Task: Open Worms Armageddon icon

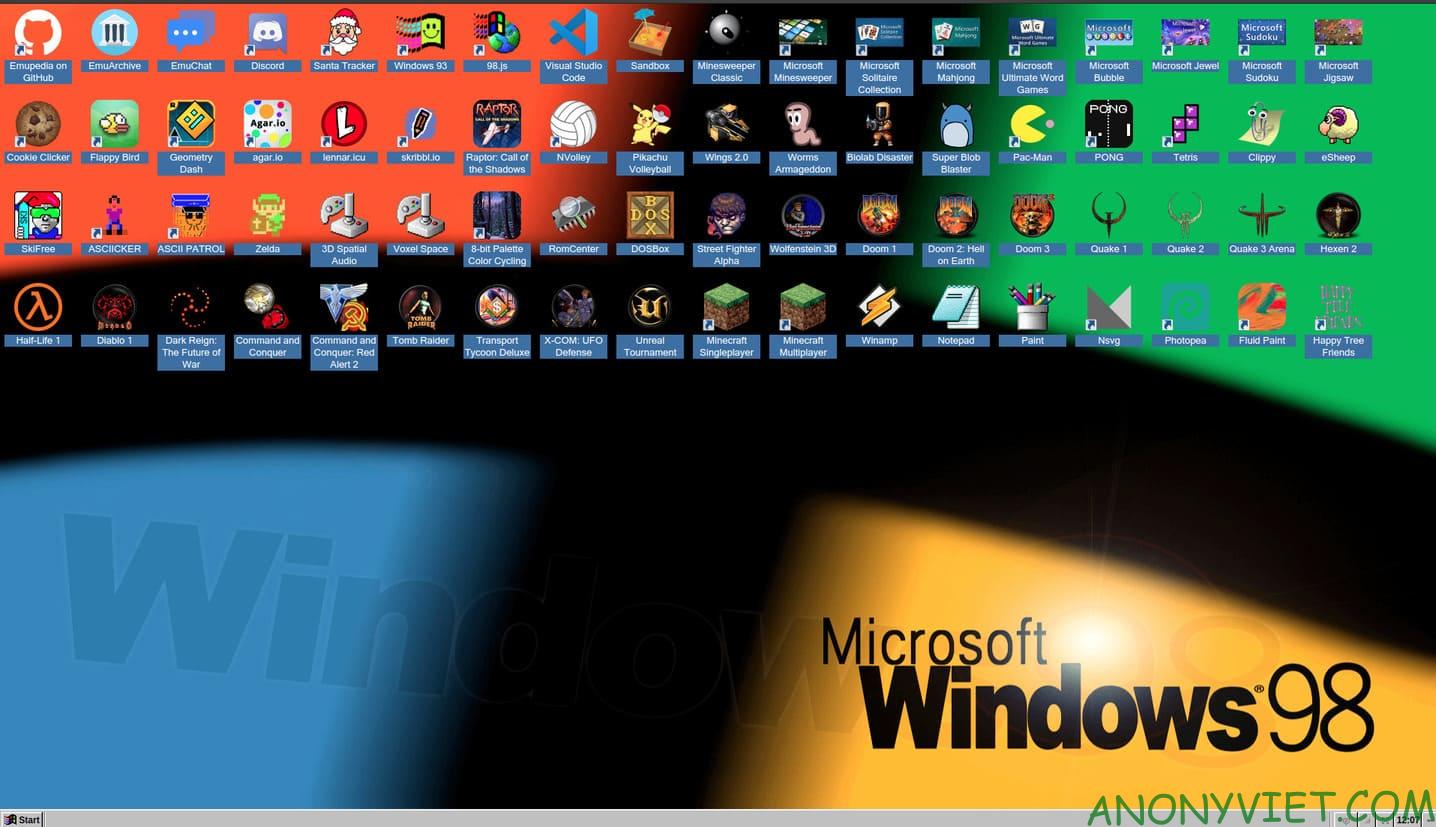Action: 803,124
